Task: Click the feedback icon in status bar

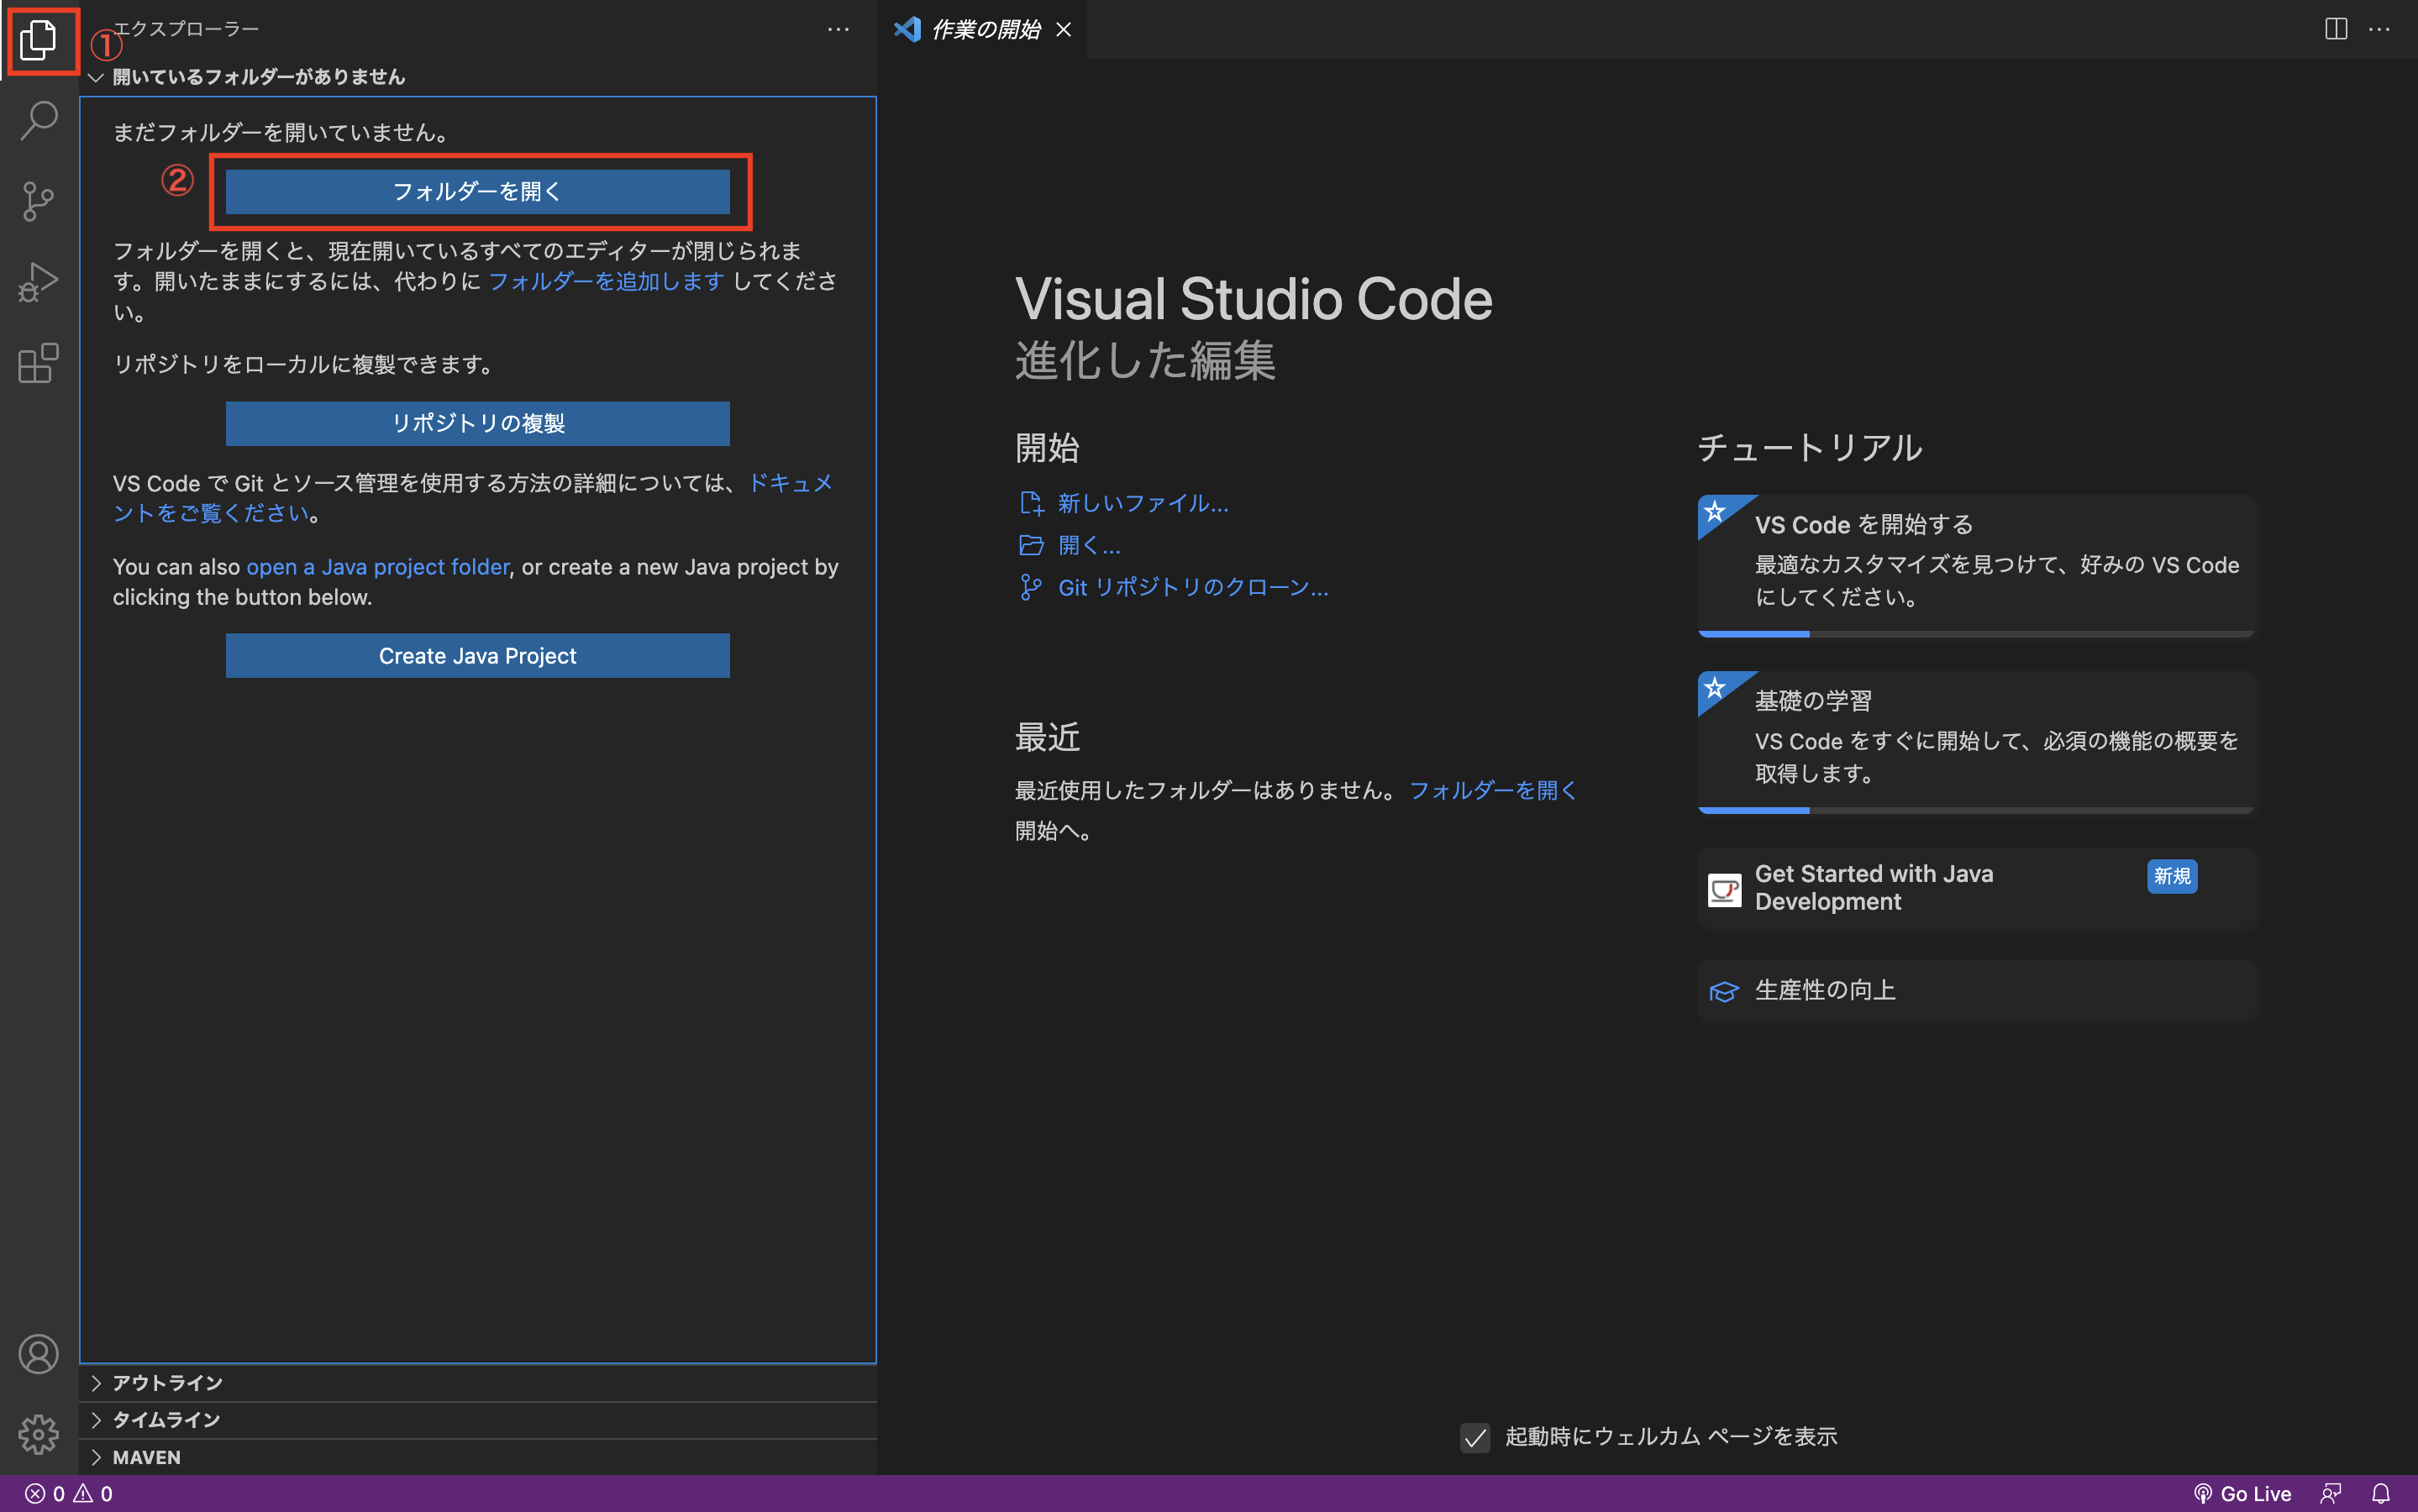Action: pyautogui.click(x=2331, y=1493)
